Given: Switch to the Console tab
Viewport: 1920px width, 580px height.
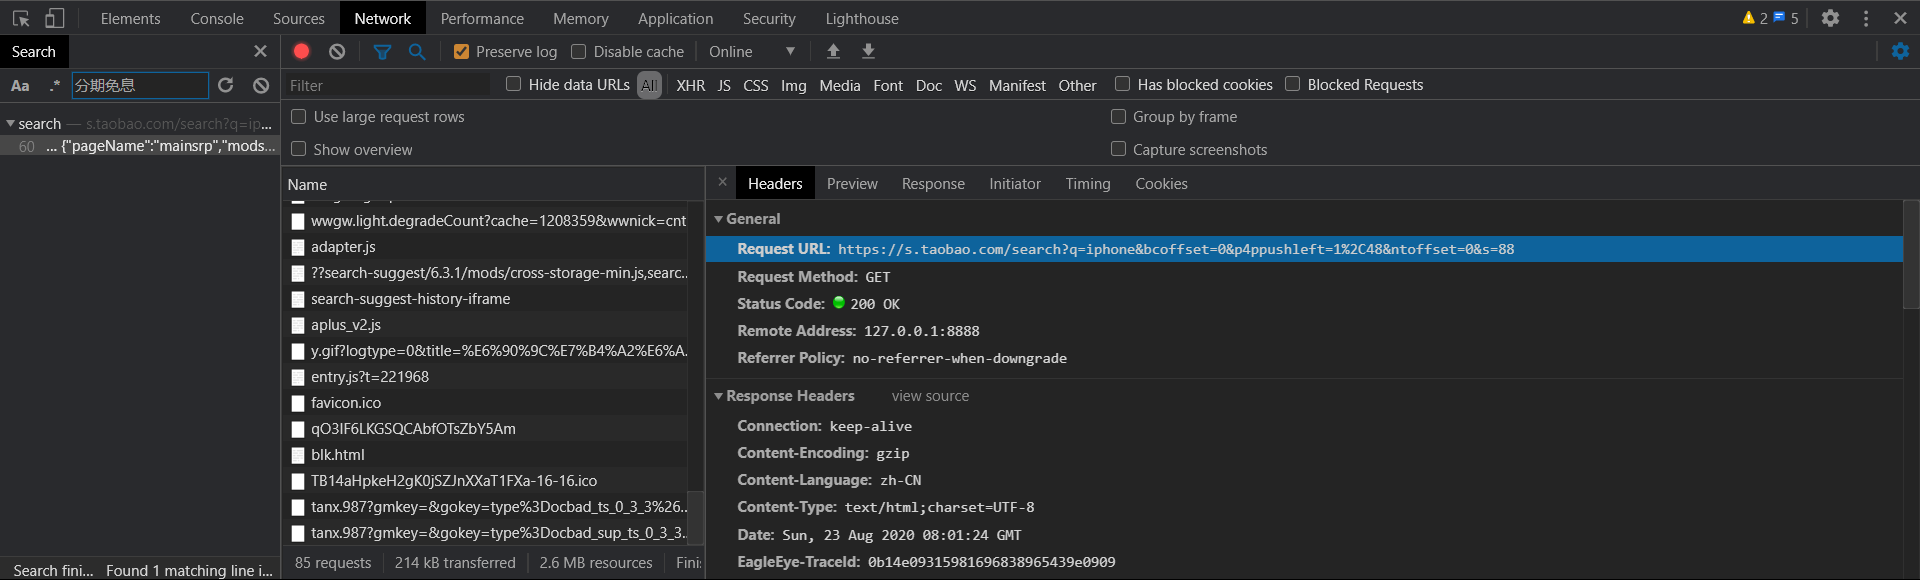Looking at the screenshot, I should coord(217,18).
